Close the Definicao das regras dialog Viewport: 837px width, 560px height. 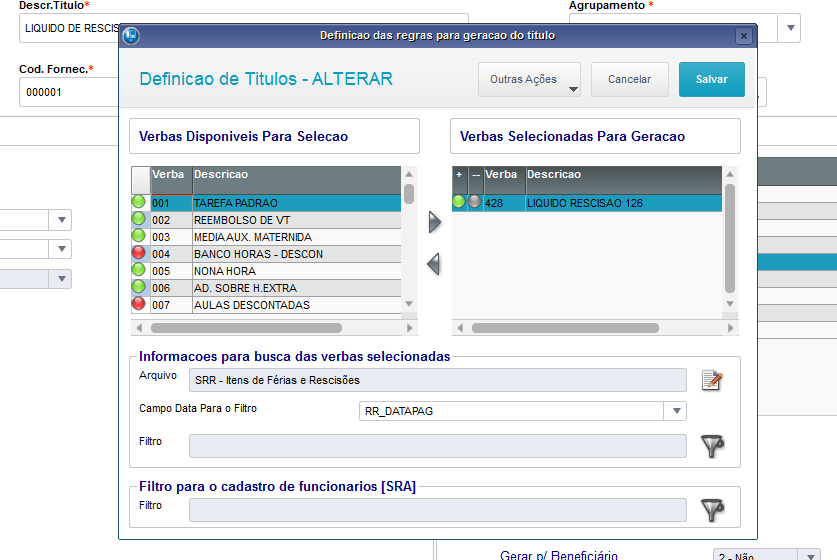pos(744,36)
